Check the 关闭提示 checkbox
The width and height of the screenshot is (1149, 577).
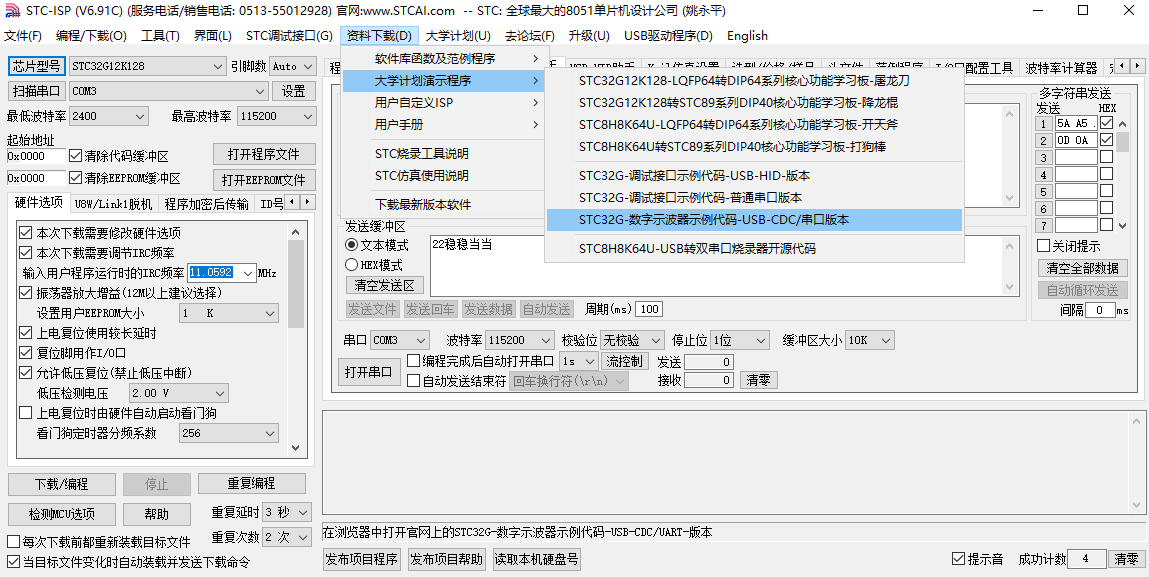tap(1043, 246)
